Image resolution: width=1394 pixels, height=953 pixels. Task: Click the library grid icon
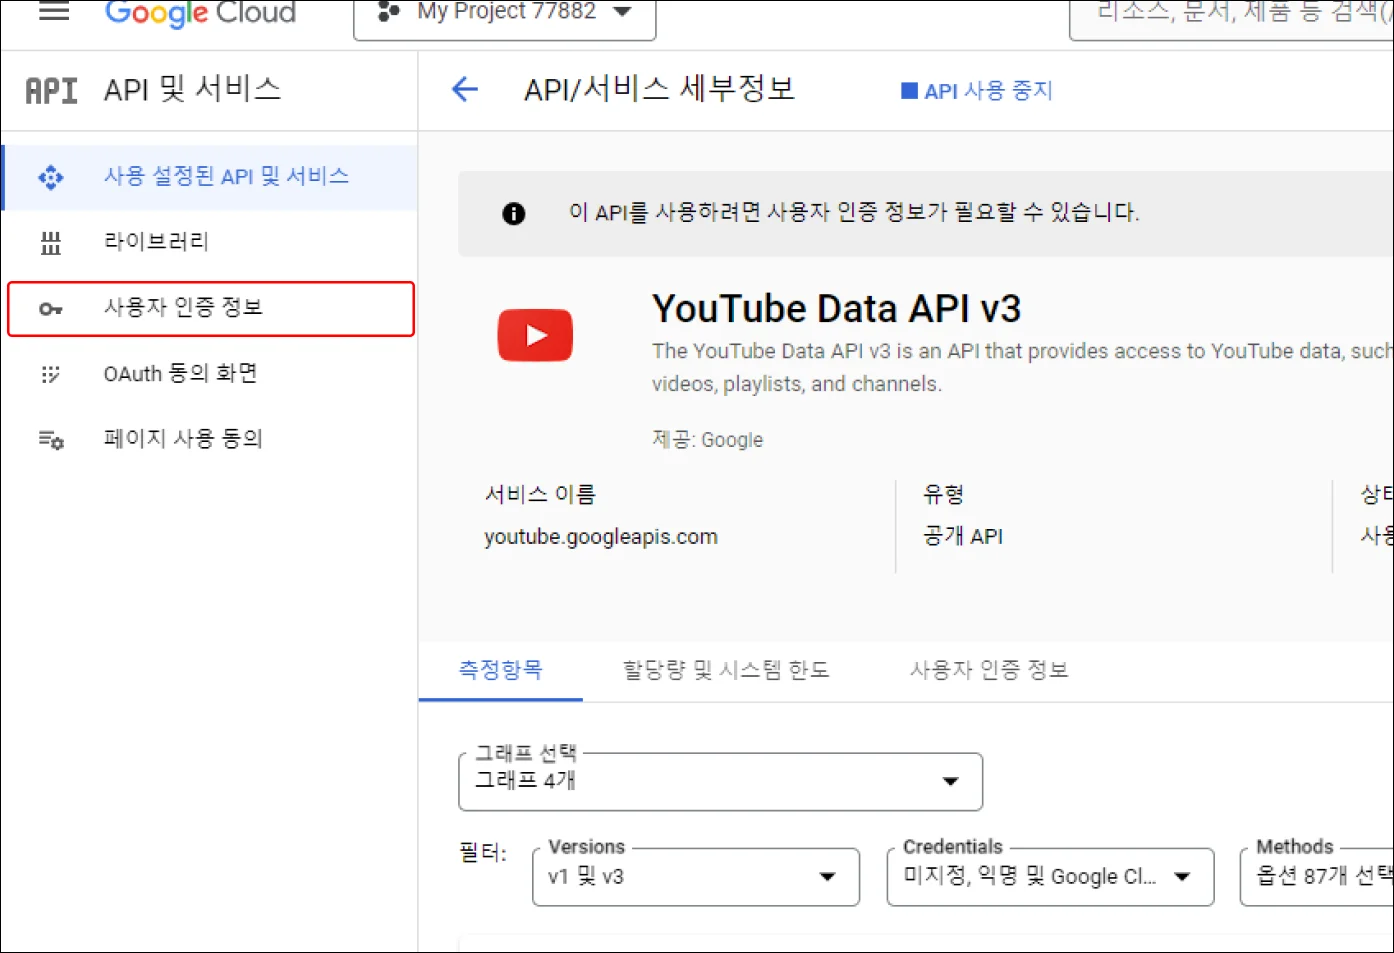click(51, 243)
